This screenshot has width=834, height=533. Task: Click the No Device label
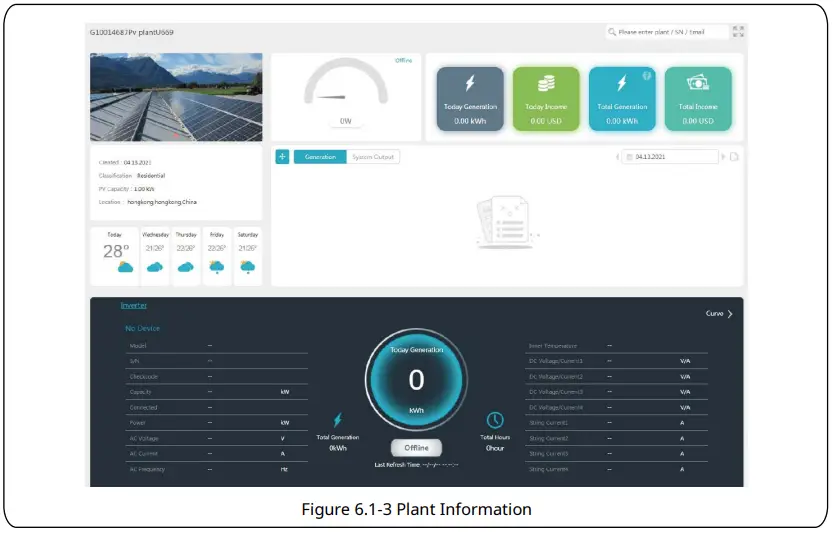143,328
